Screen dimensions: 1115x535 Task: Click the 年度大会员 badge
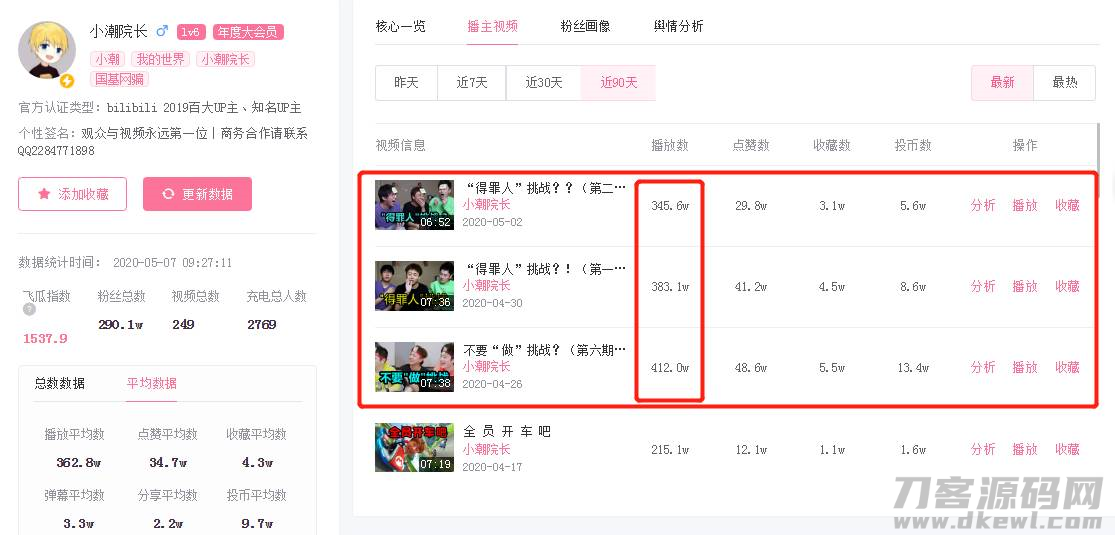click(248, 32)
